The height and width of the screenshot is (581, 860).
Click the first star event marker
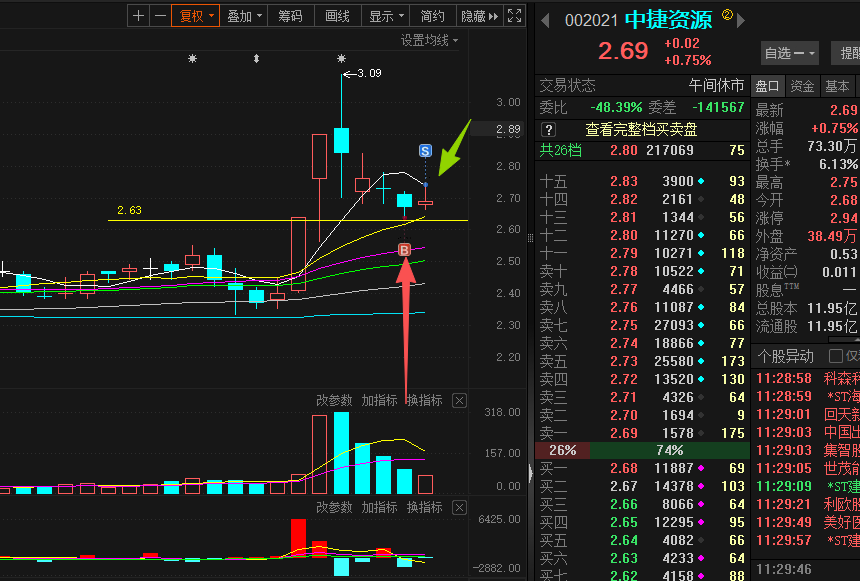point(192,58)
